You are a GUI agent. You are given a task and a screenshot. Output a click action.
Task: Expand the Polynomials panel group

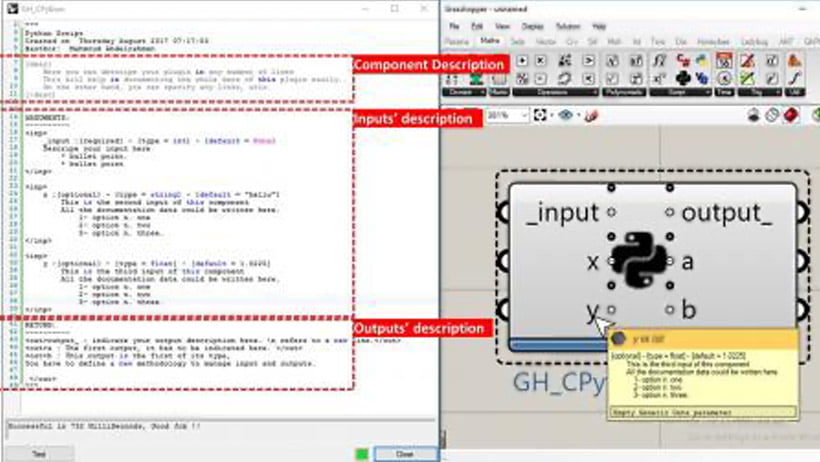coord(624,92)
